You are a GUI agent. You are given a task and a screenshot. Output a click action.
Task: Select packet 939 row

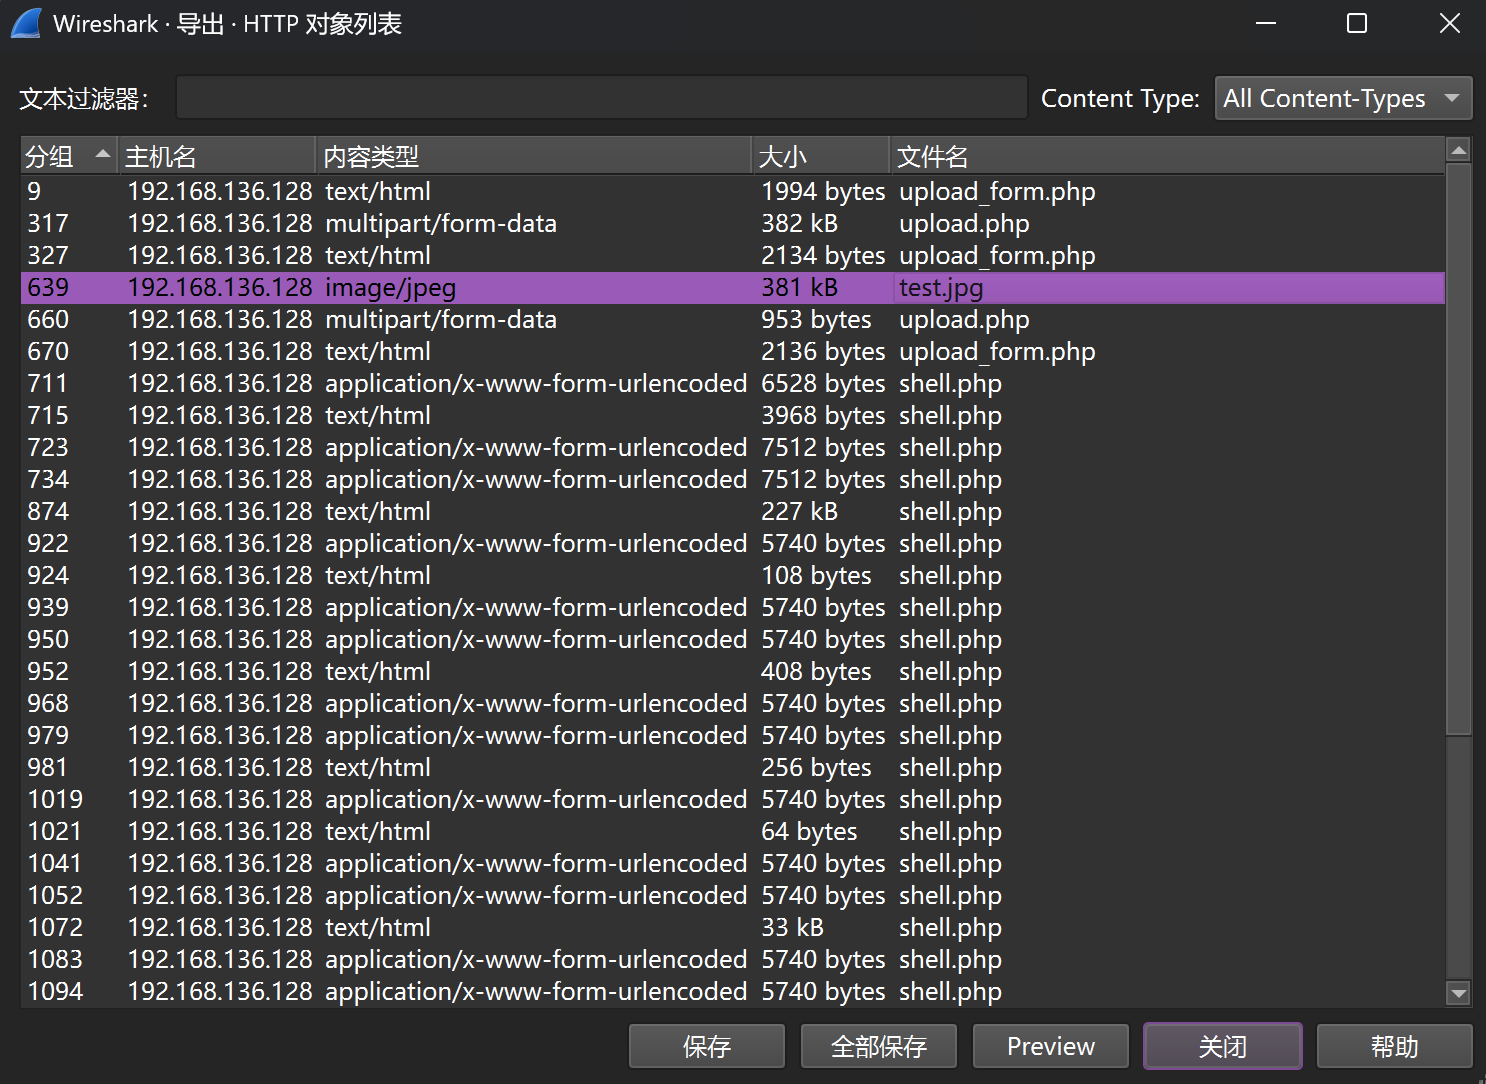tap(733, 607)
